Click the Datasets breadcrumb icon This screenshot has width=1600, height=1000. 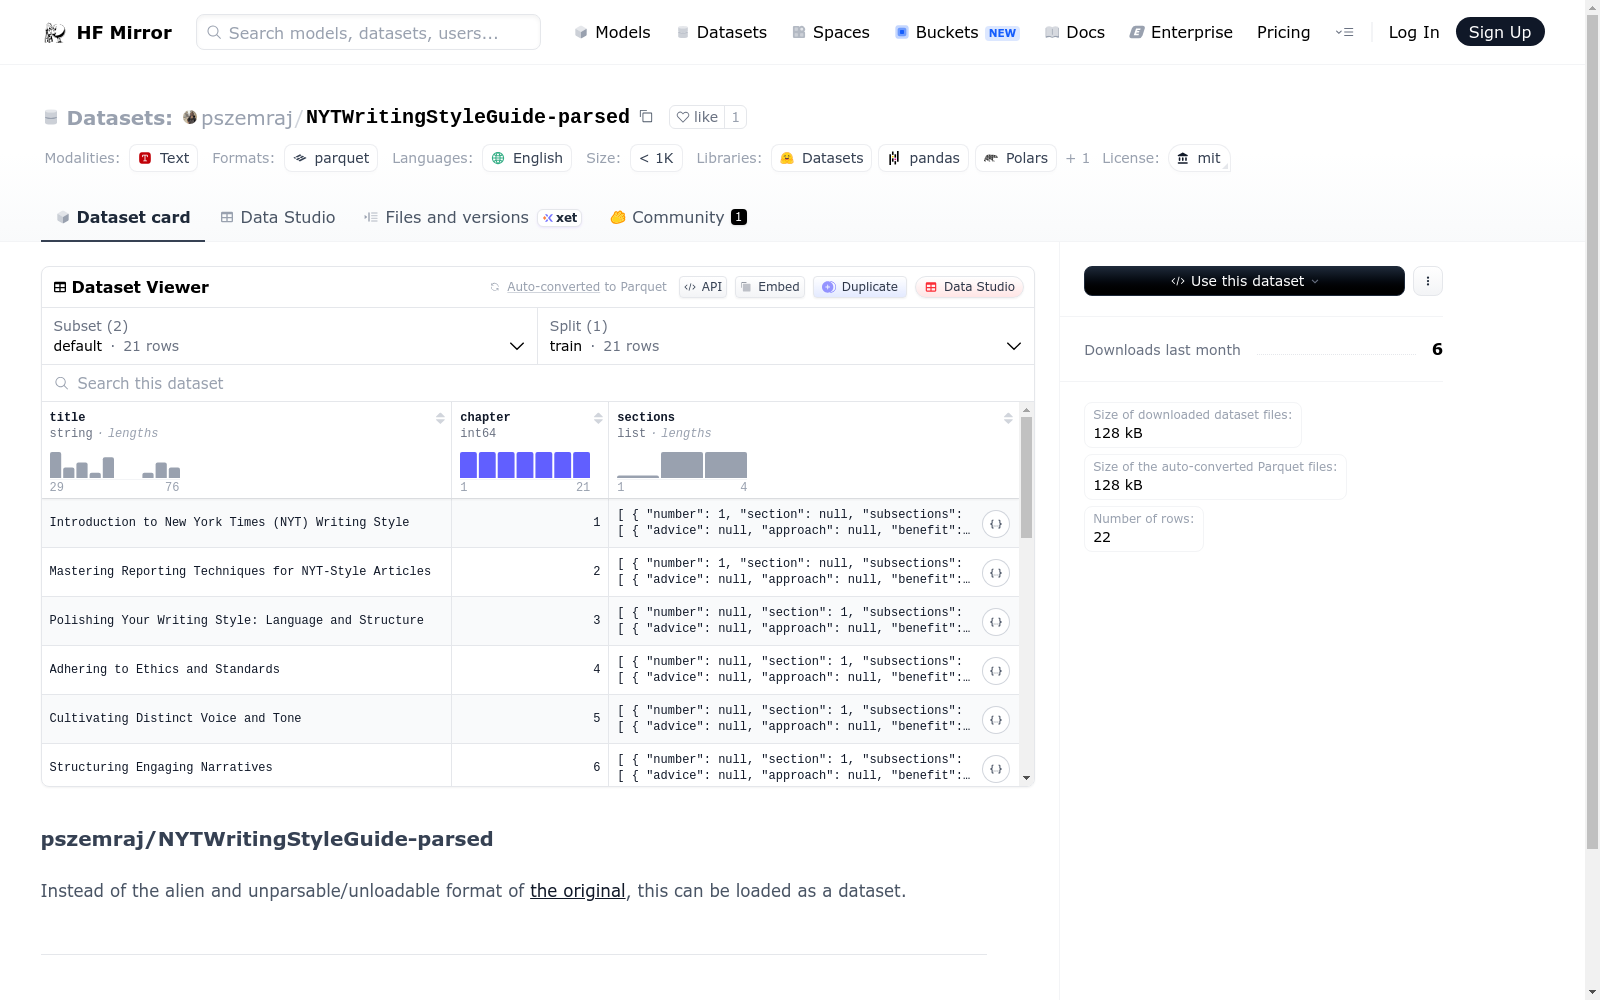tap(51, 118)
